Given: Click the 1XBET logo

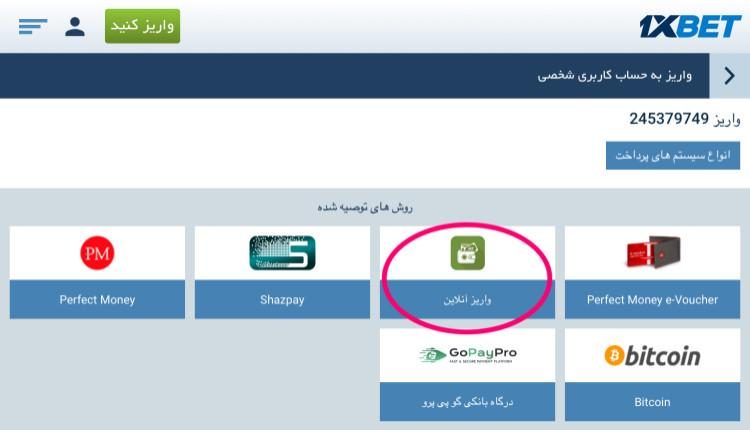Looking at the screenshot, I should [x=690, y=26].
